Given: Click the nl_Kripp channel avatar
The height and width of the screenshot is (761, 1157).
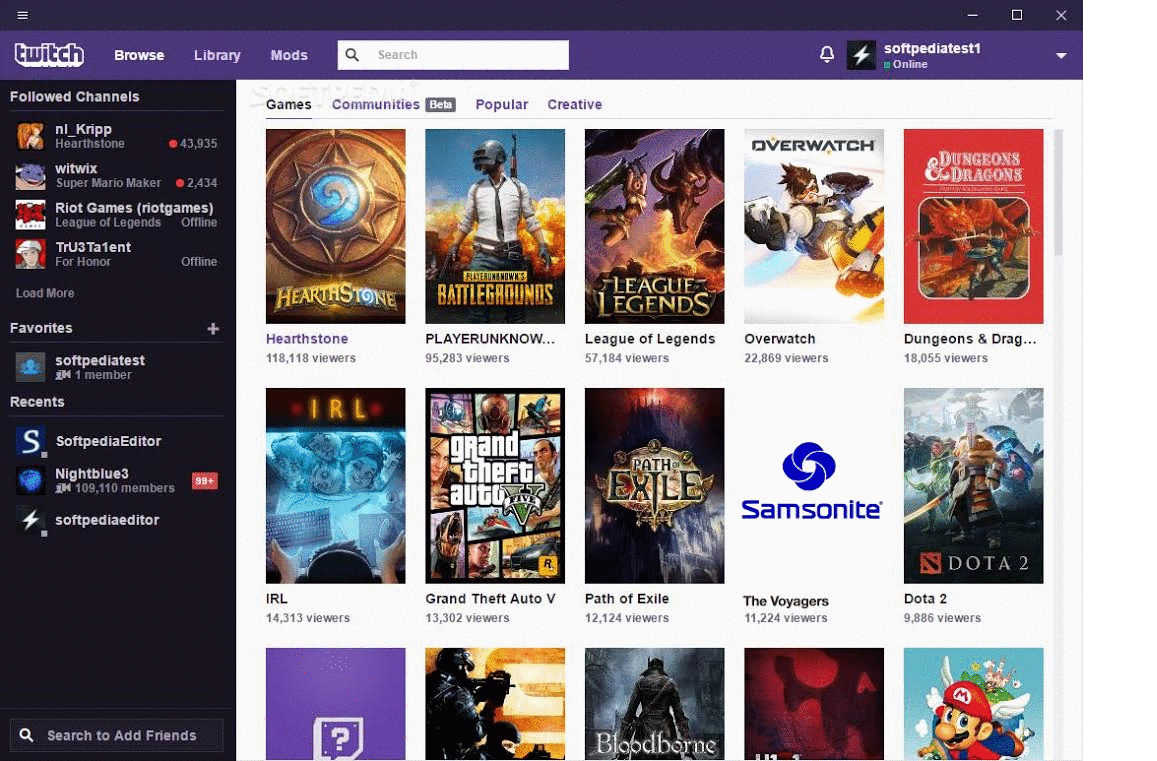Looking at the screenshot, I should (30, 136).
